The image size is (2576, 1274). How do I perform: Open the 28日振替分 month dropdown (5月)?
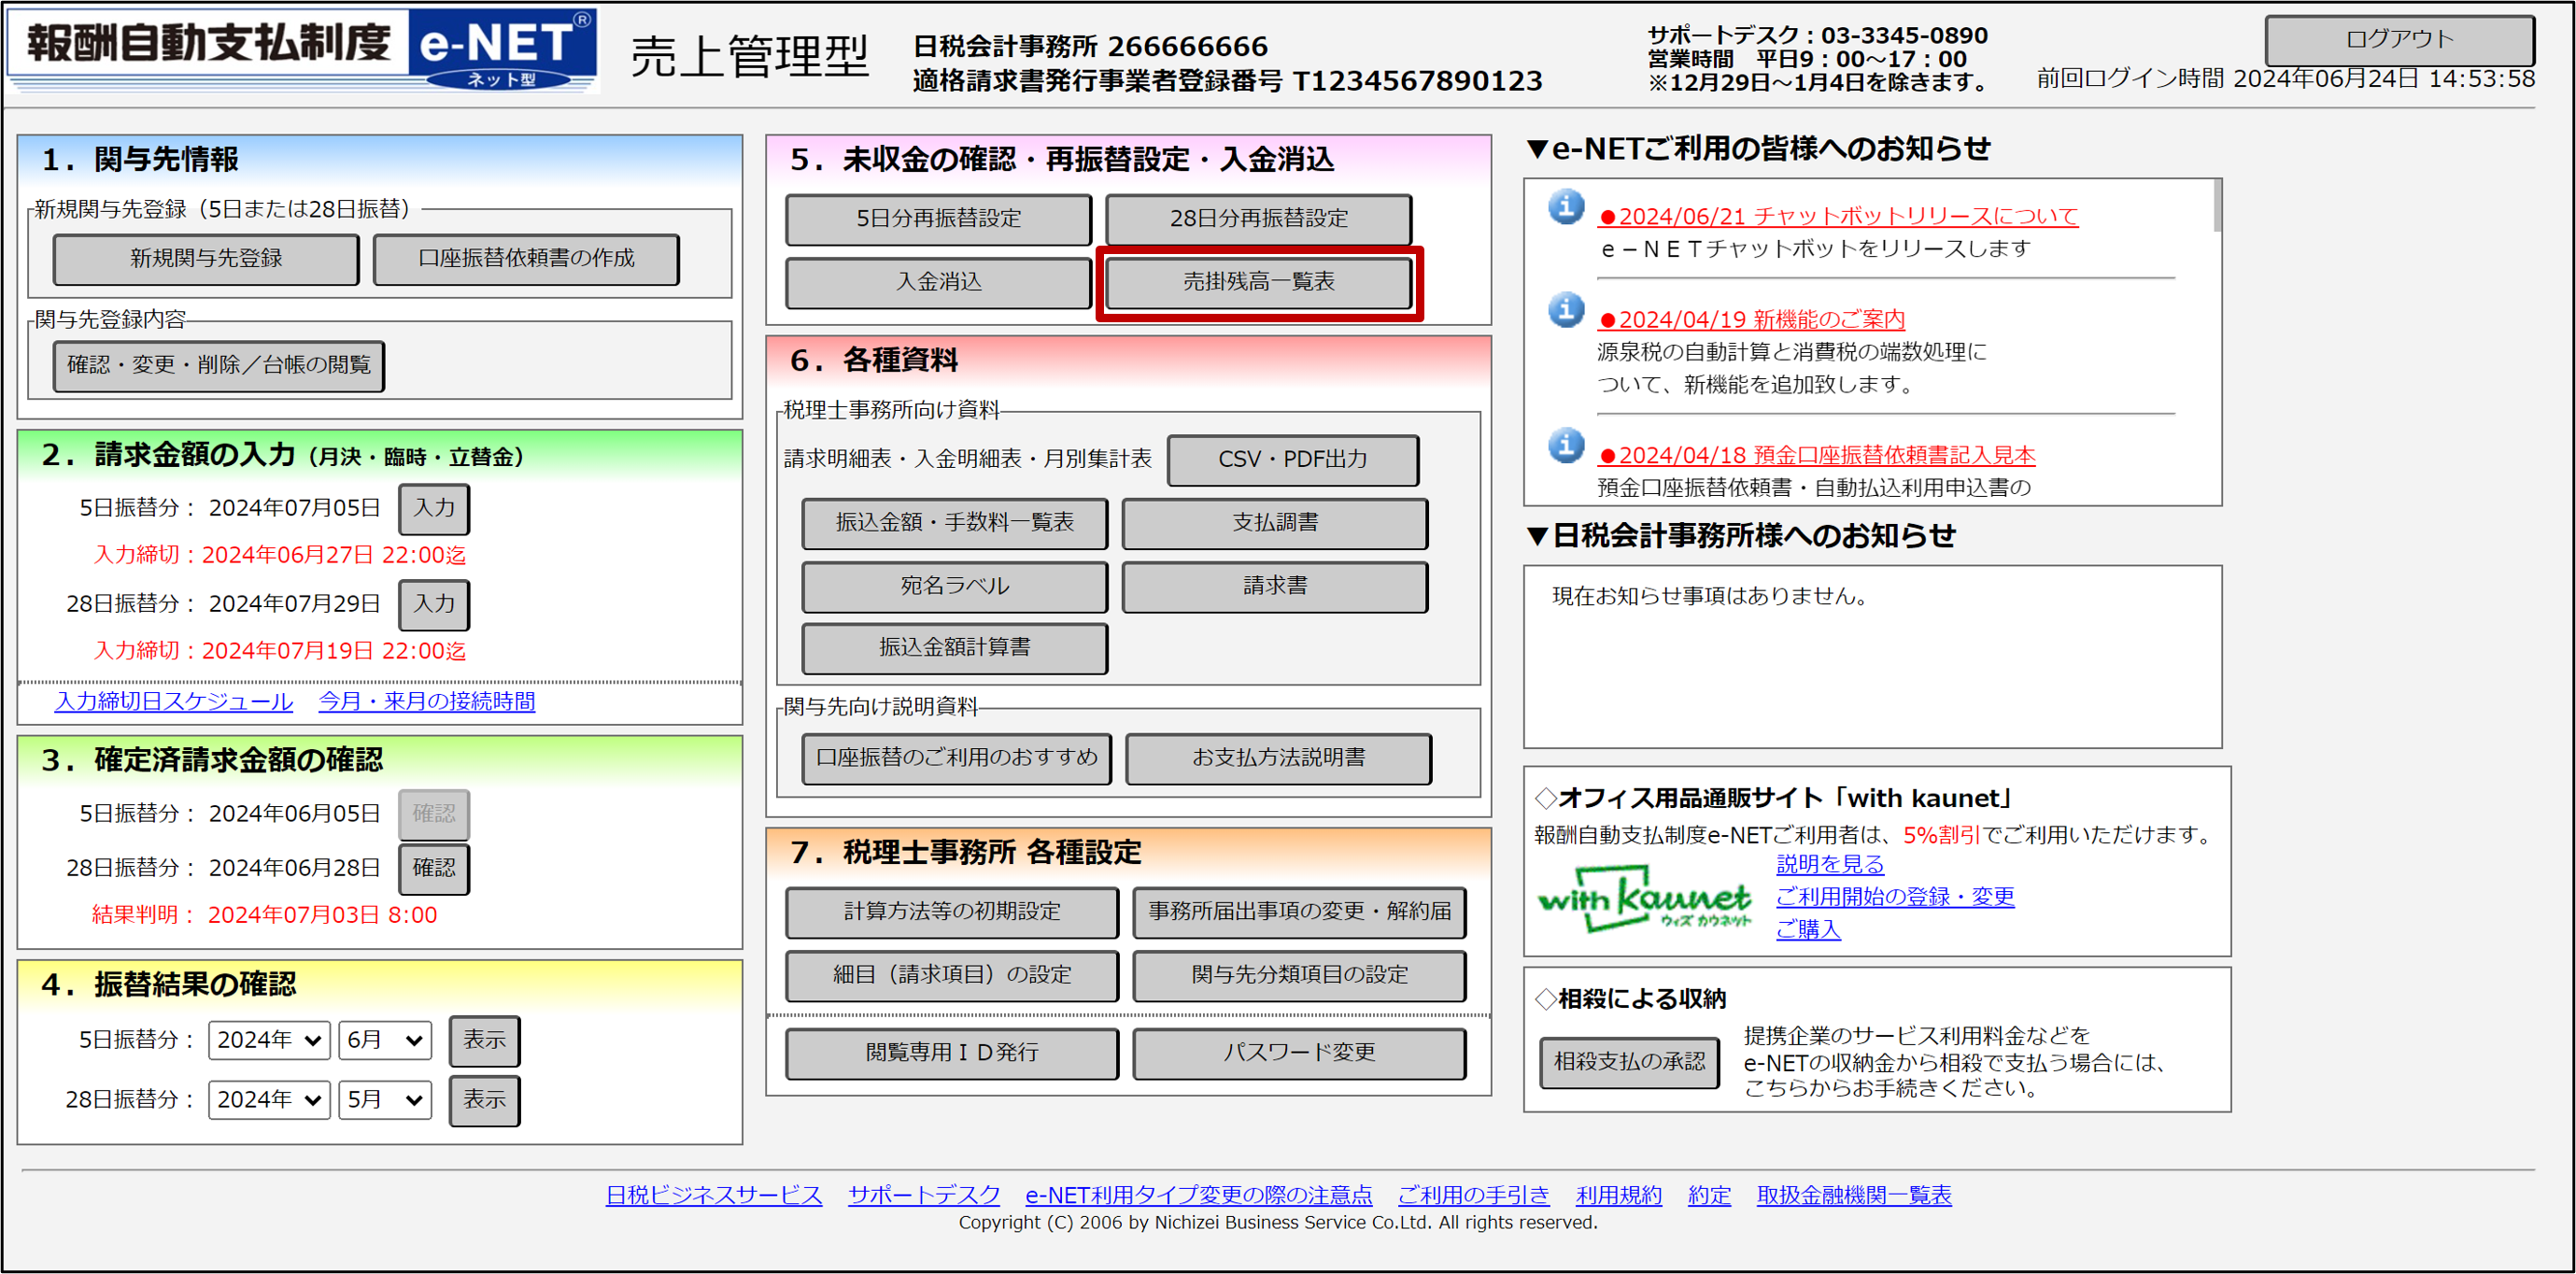click(384, 1100)
